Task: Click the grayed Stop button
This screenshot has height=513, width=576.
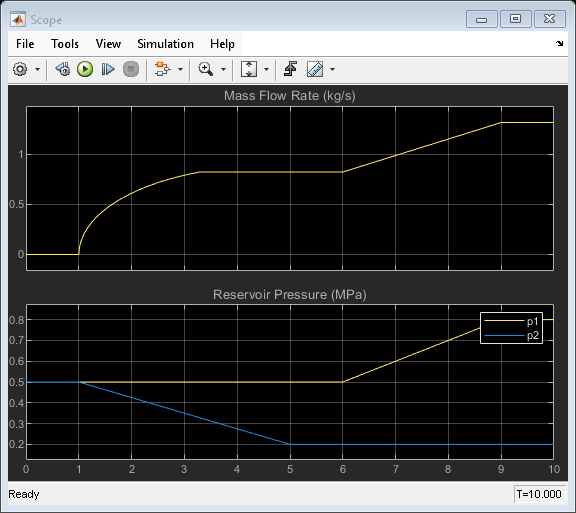Action: [131, 69]
